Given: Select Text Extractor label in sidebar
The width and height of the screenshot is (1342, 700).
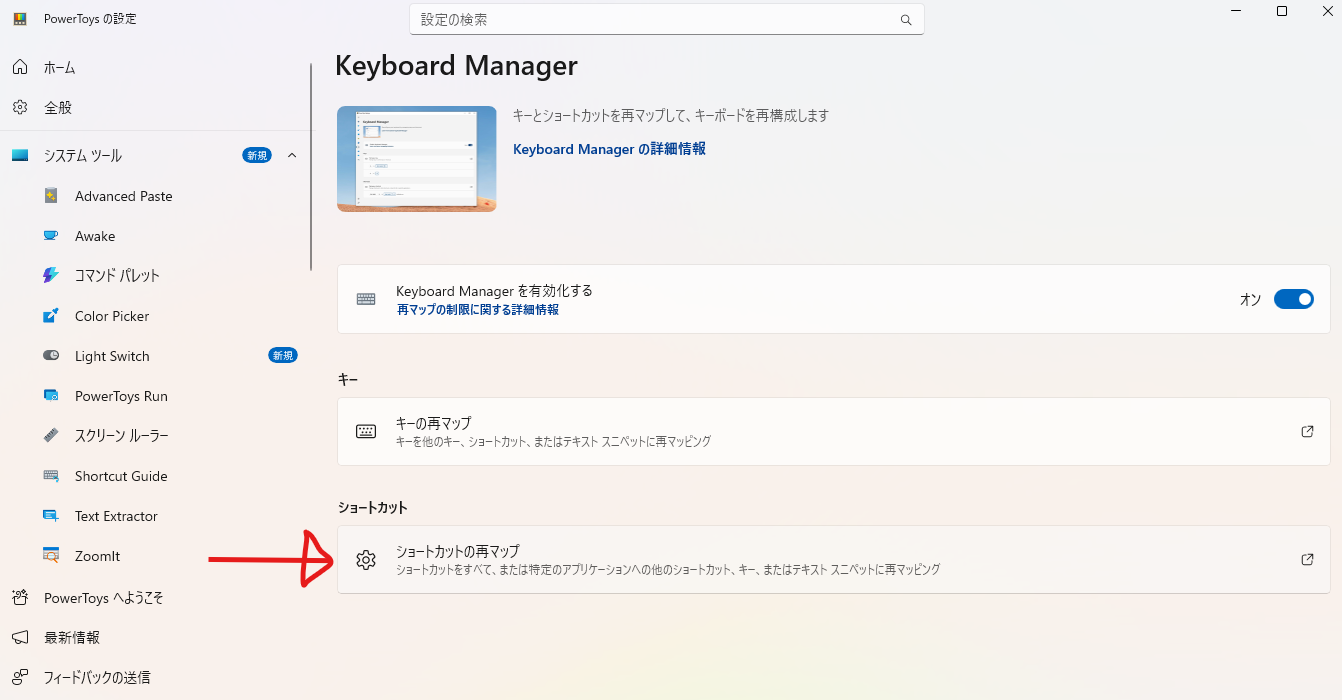Looking at the screenshot, I should point(116,516).
